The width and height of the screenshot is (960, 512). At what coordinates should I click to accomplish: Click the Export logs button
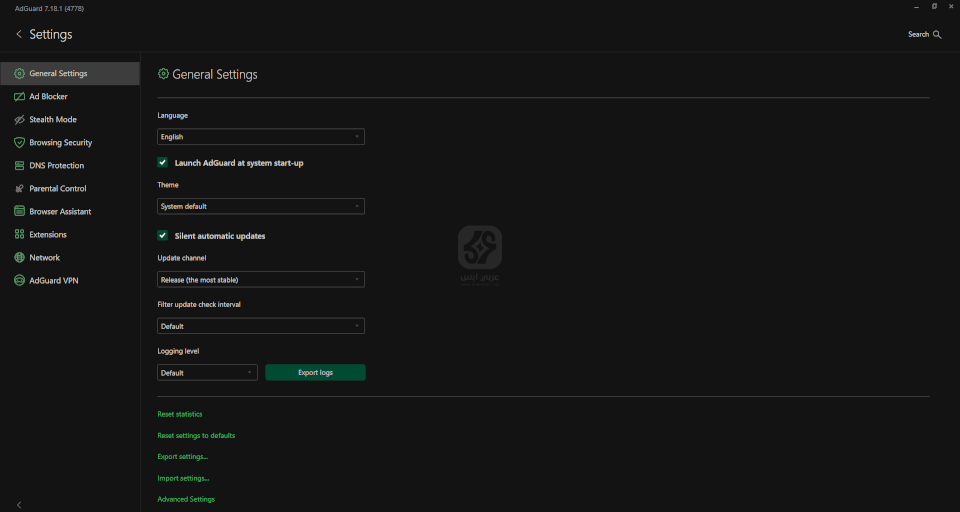pos(315,372)
